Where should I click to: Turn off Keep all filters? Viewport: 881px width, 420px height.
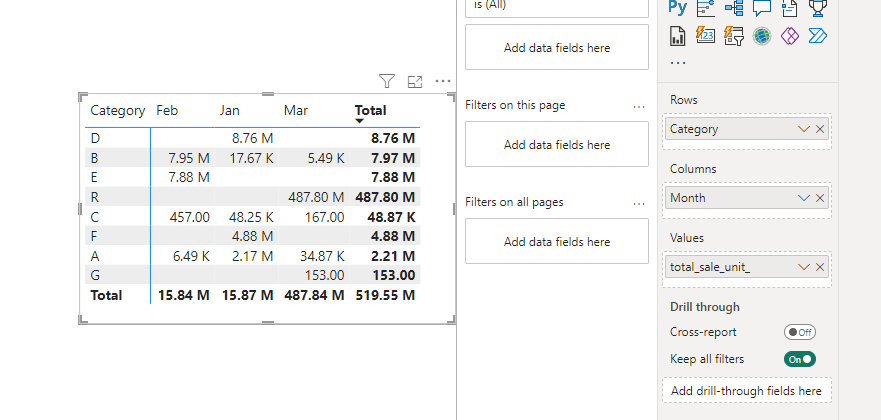click(800, 359)
